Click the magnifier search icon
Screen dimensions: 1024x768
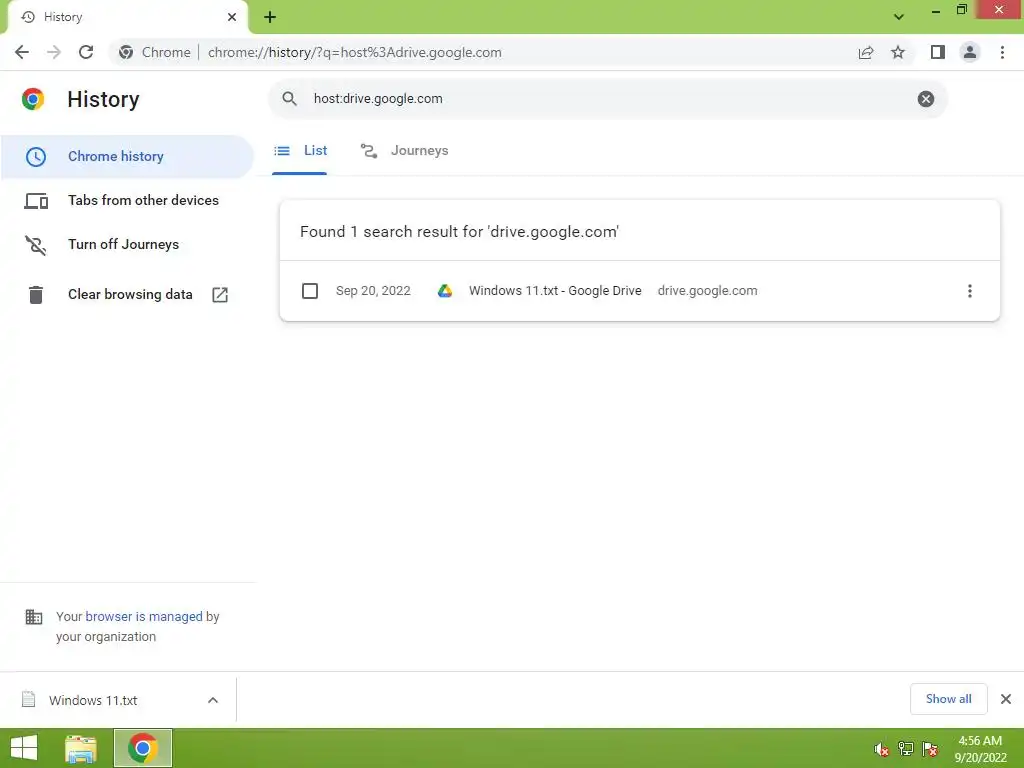pyautogui.click(x=289, y=99)
